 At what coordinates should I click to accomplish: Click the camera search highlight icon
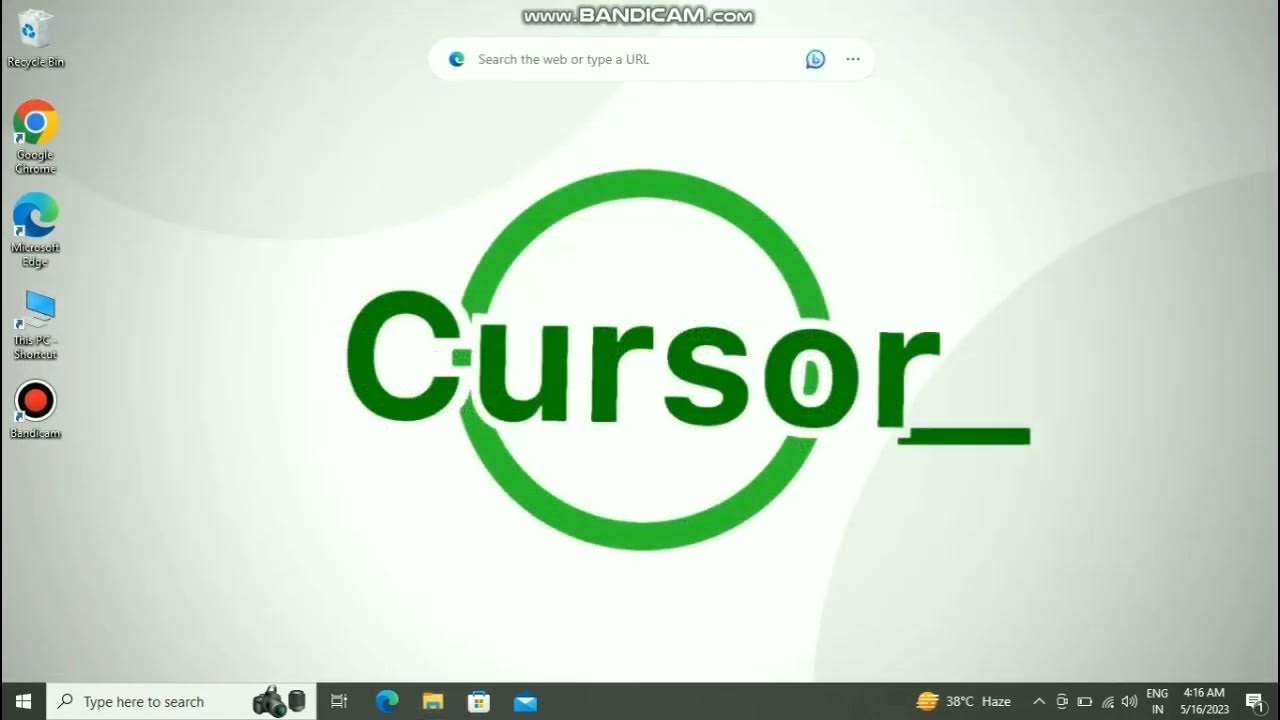click(x=279, y=701)
